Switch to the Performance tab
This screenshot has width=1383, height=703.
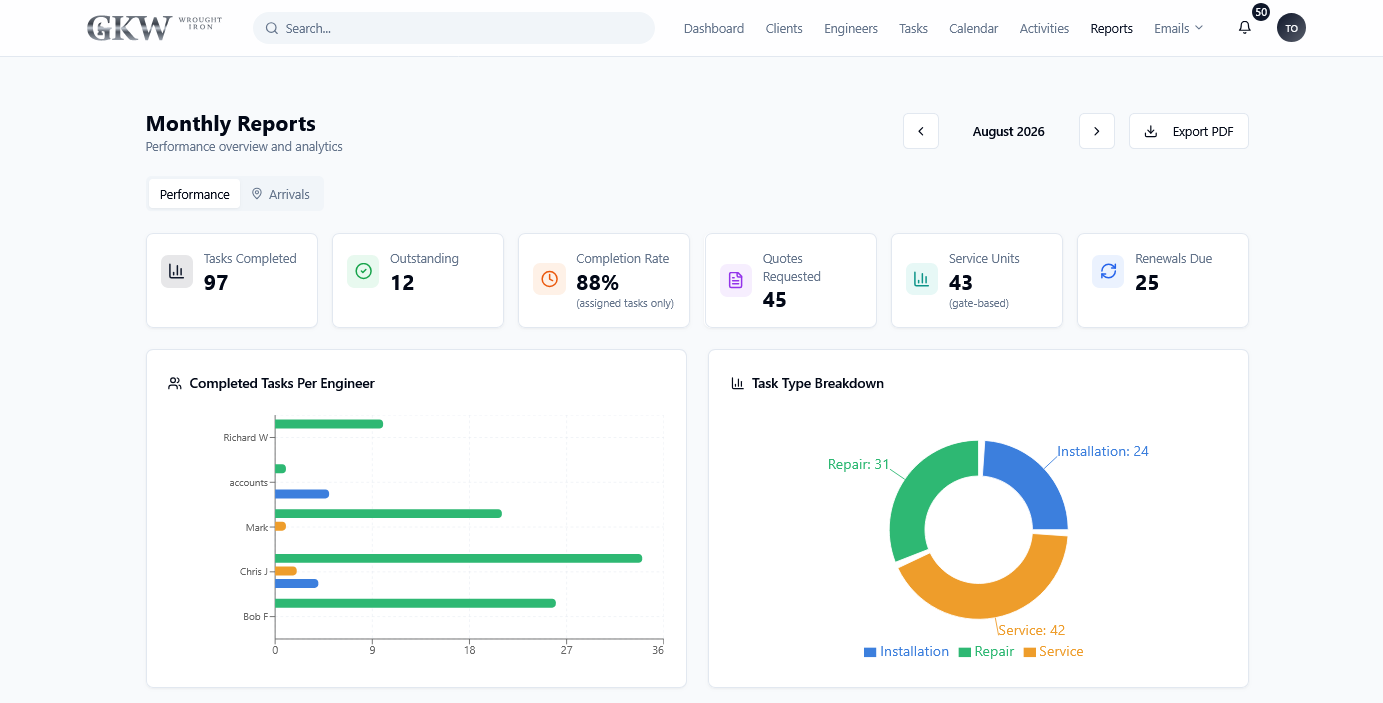195,194
